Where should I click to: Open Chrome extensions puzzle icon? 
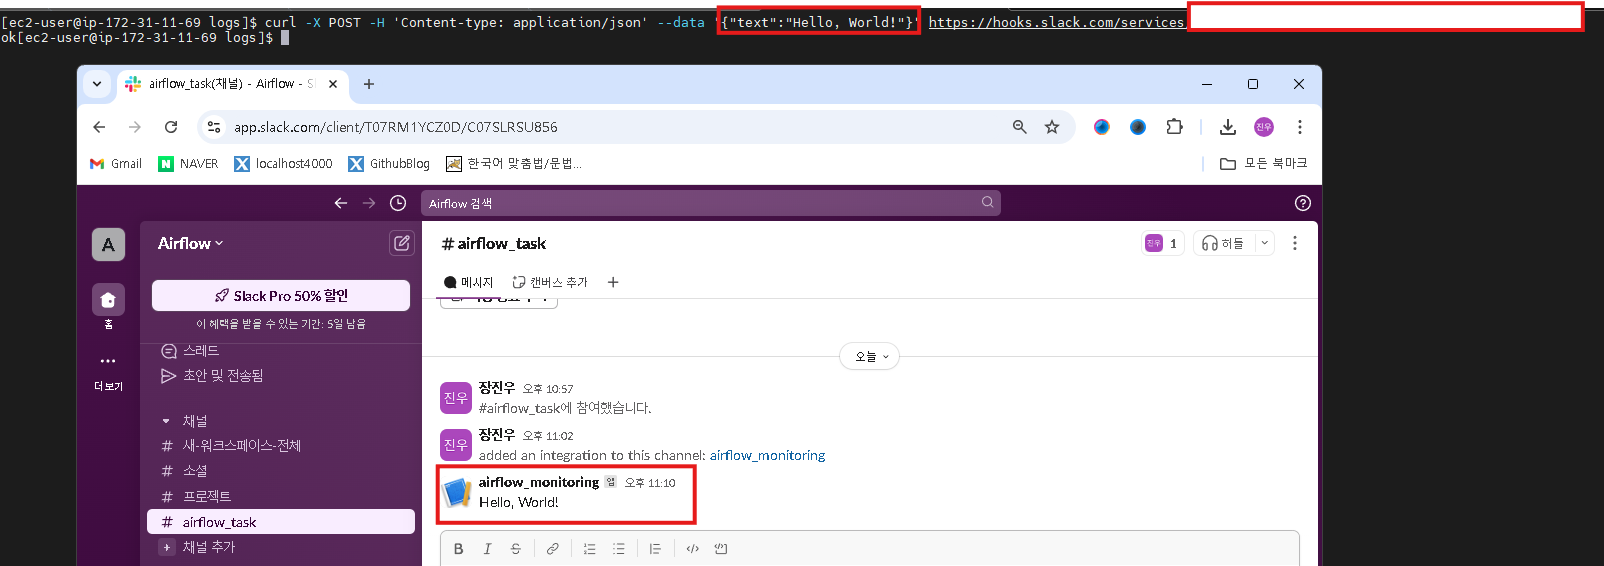(x=1174, y=127)
